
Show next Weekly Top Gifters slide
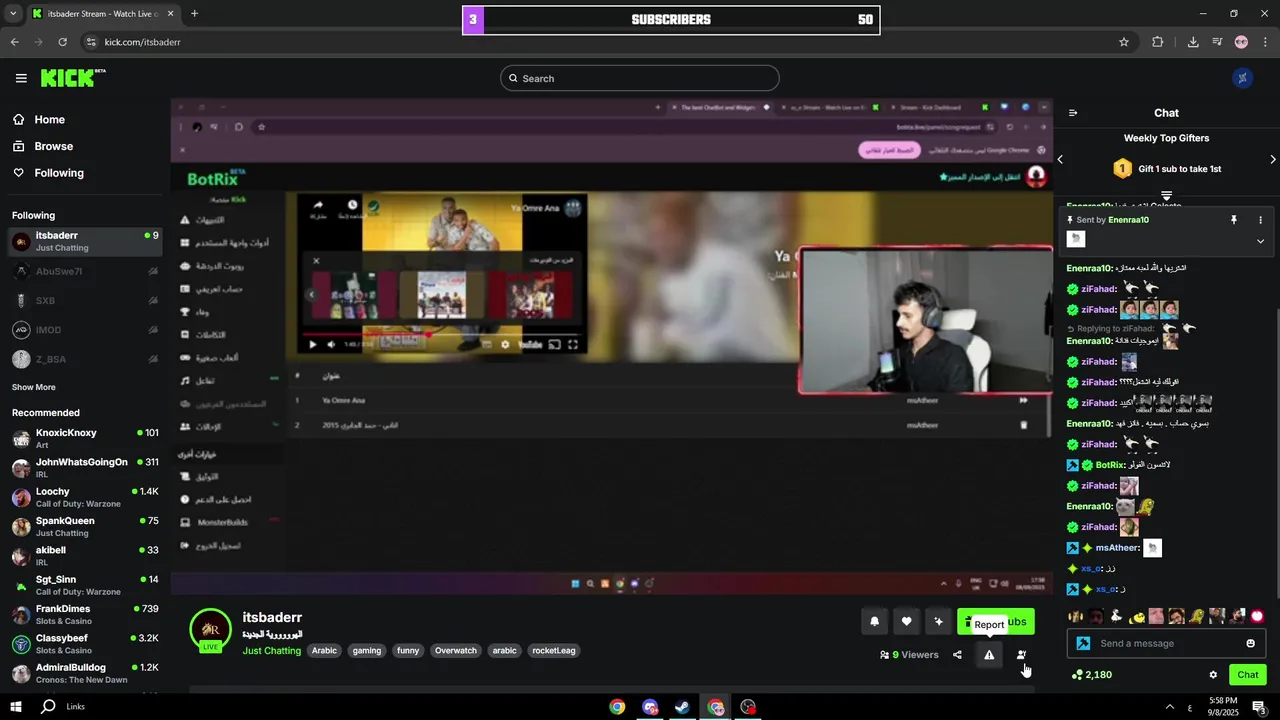[1273, 159]
